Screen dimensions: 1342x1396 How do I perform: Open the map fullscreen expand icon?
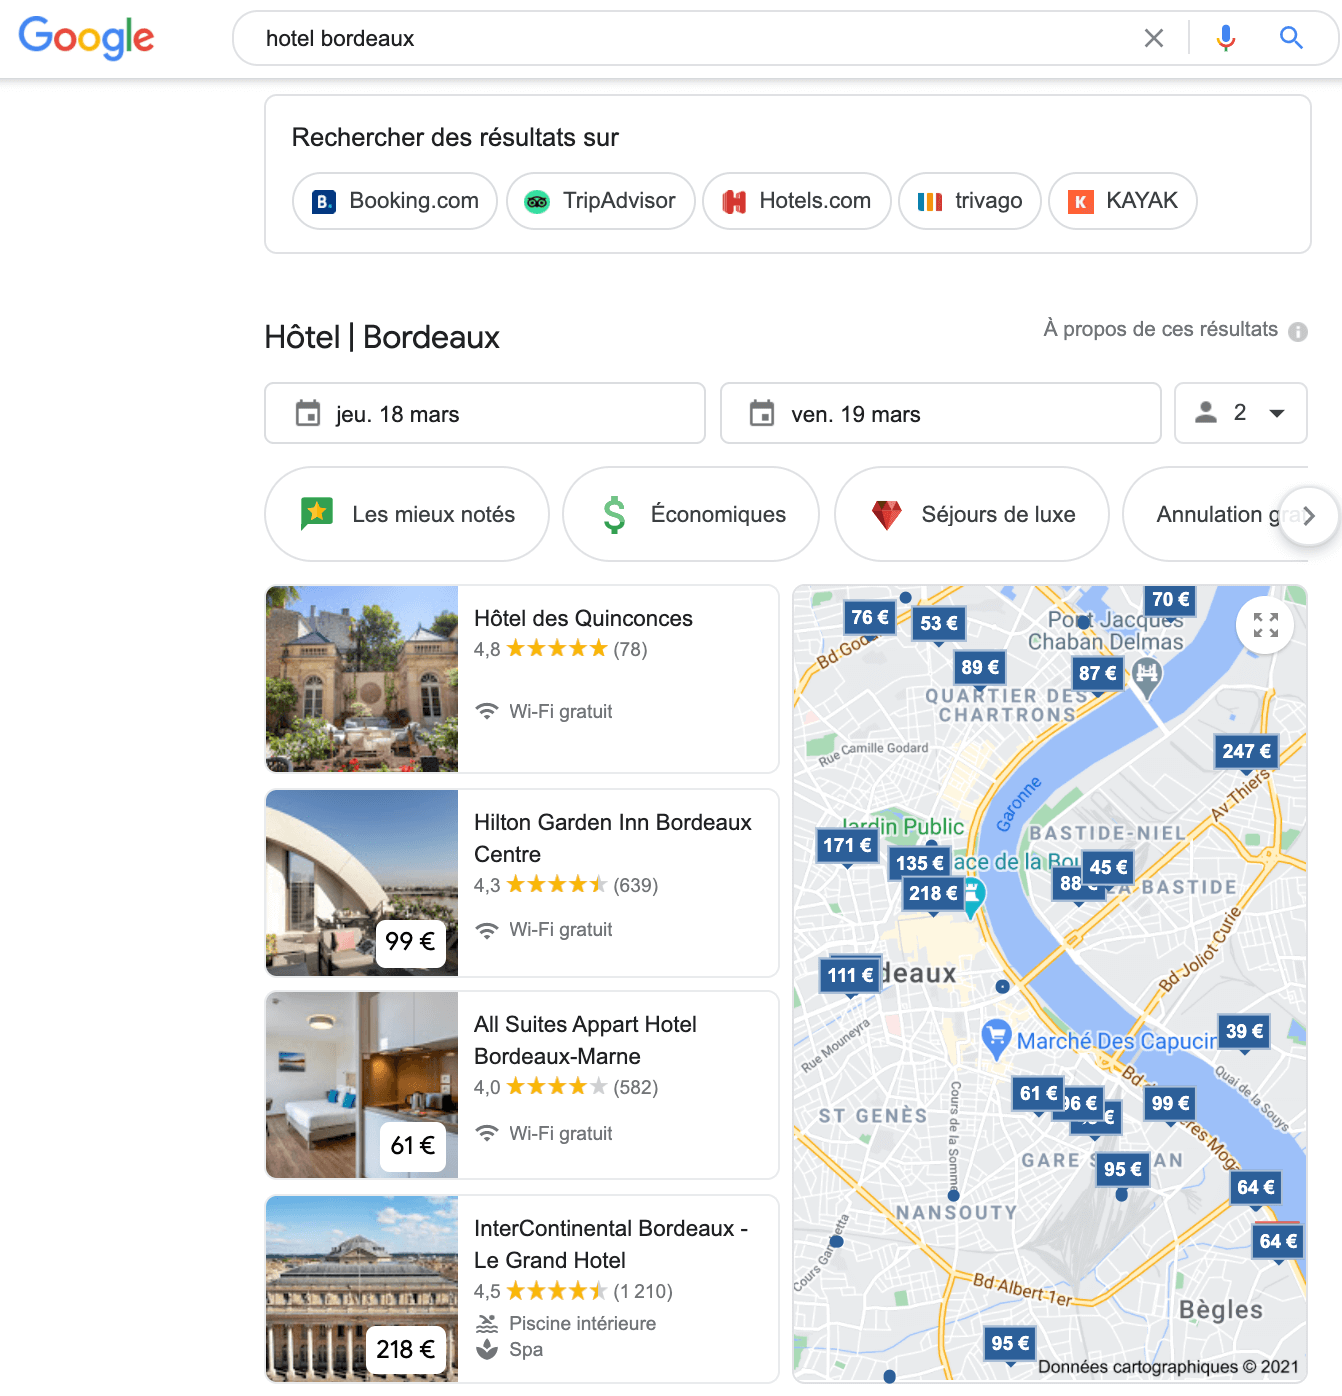(x=1265, y=624)
